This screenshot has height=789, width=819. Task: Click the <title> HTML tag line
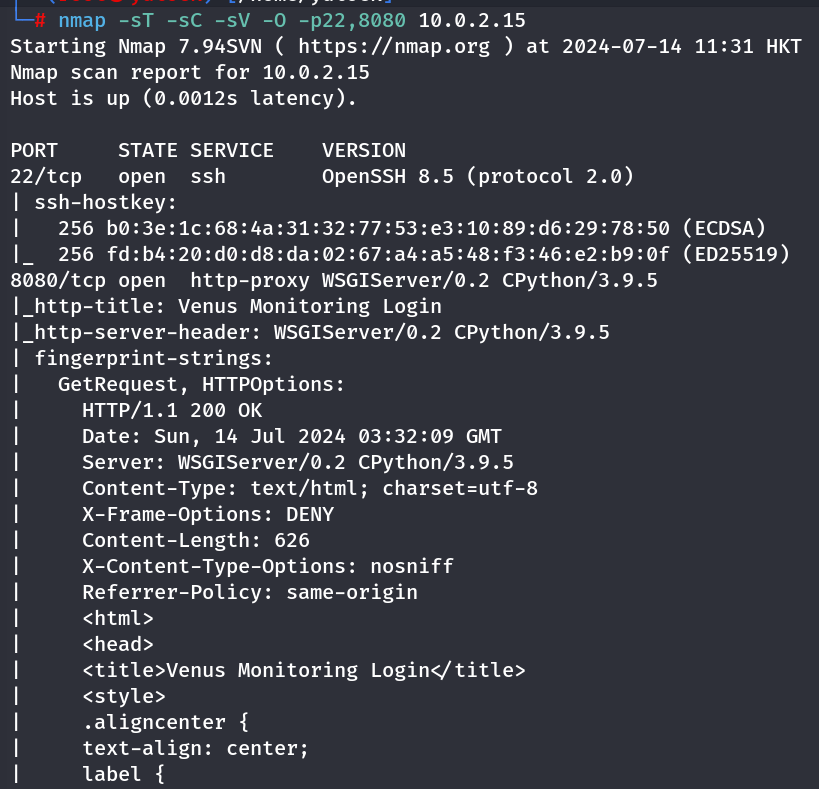[x=303, y=670]
